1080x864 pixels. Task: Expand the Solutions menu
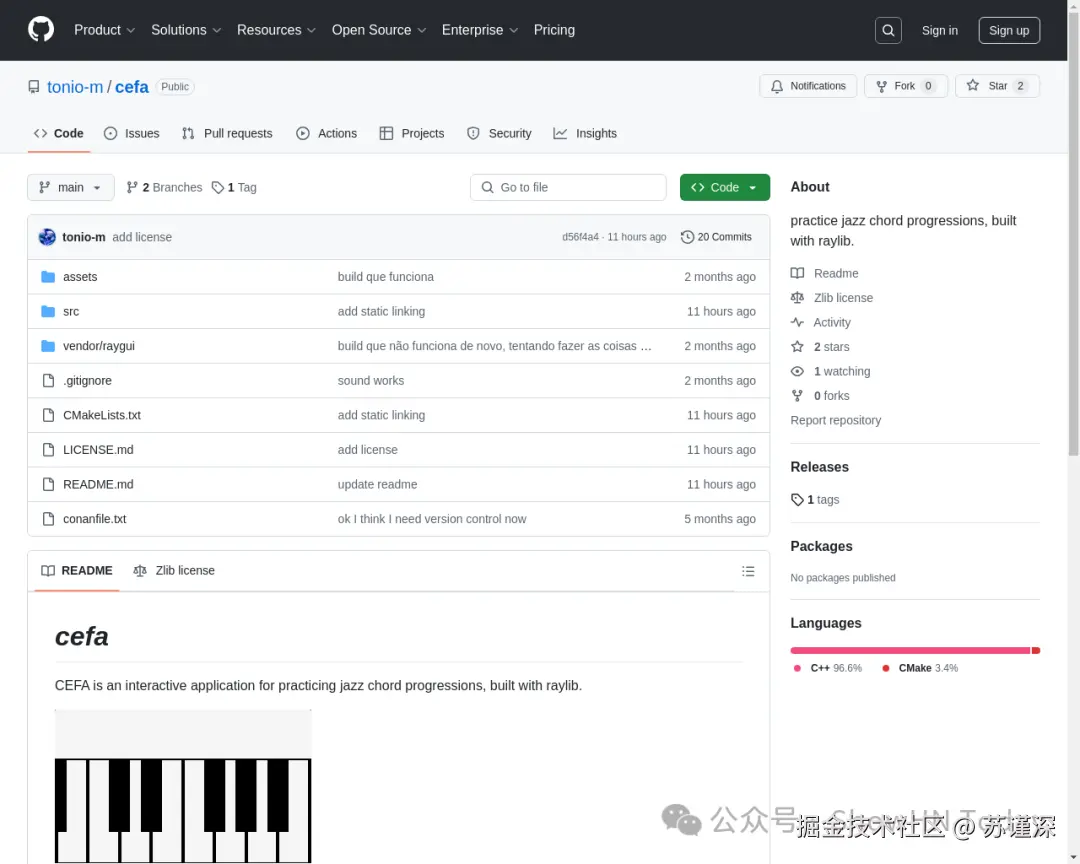point(186,30)
